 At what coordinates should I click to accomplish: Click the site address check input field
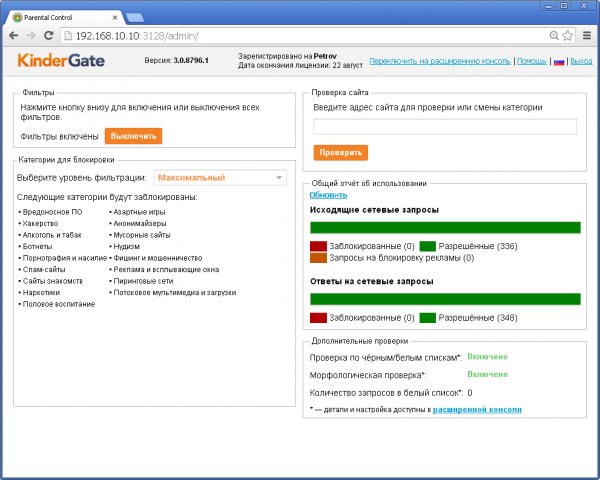pos(445,127)
